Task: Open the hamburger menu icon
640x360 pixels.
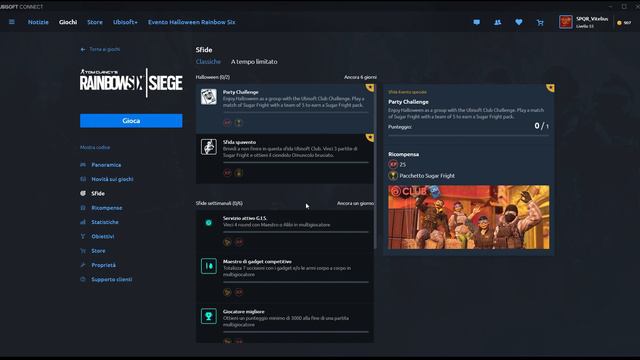Action: (12, 22)
